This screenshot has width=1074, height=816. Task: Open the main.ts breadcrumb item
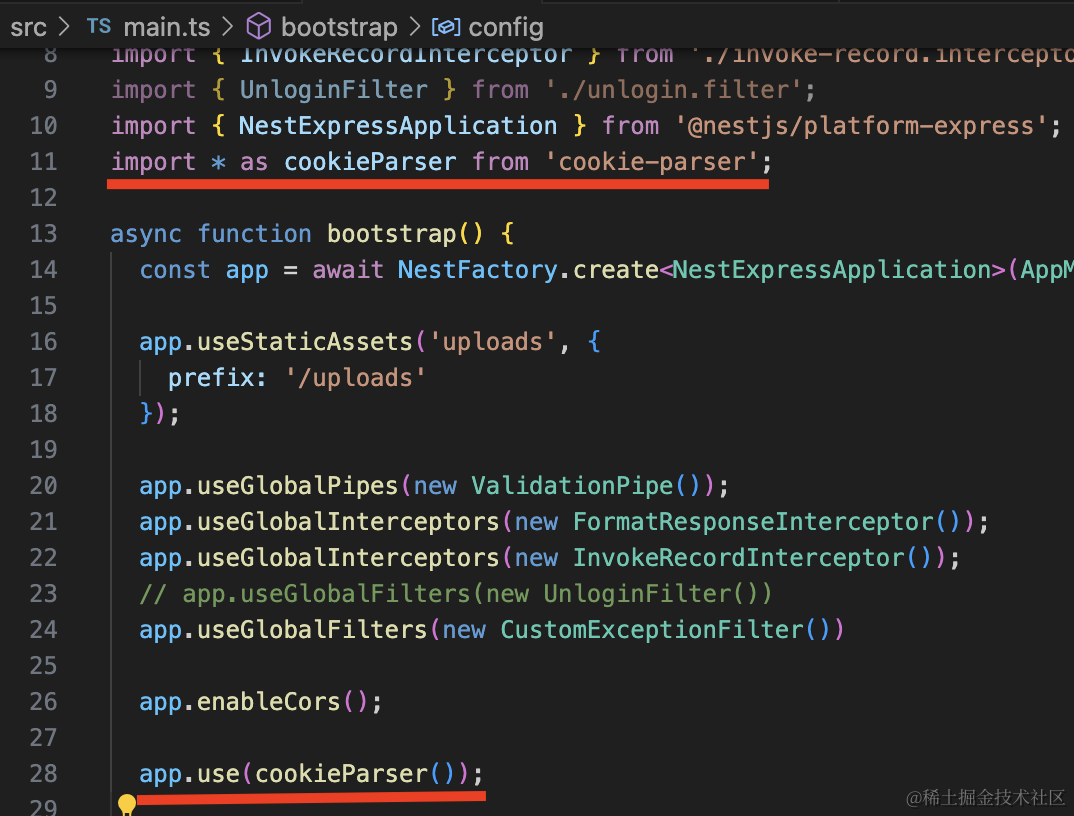click(x=164, y=27)
